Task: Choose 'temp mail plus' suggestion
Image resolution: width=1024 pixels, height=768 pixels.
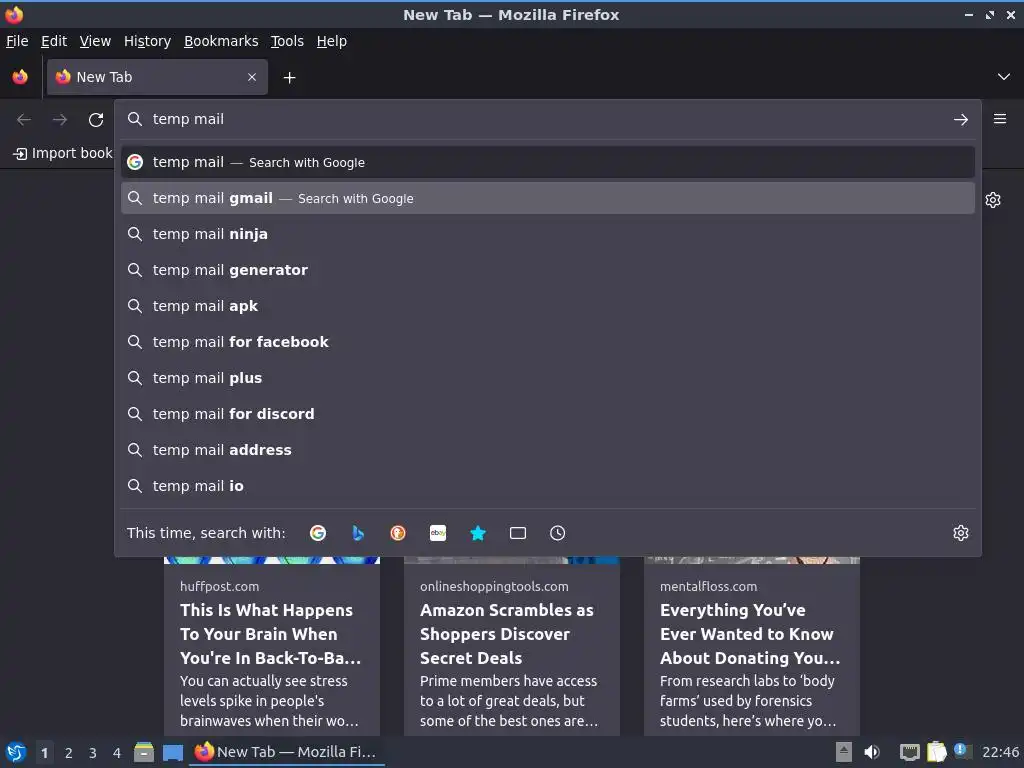Action: click(x=548, y=377)
